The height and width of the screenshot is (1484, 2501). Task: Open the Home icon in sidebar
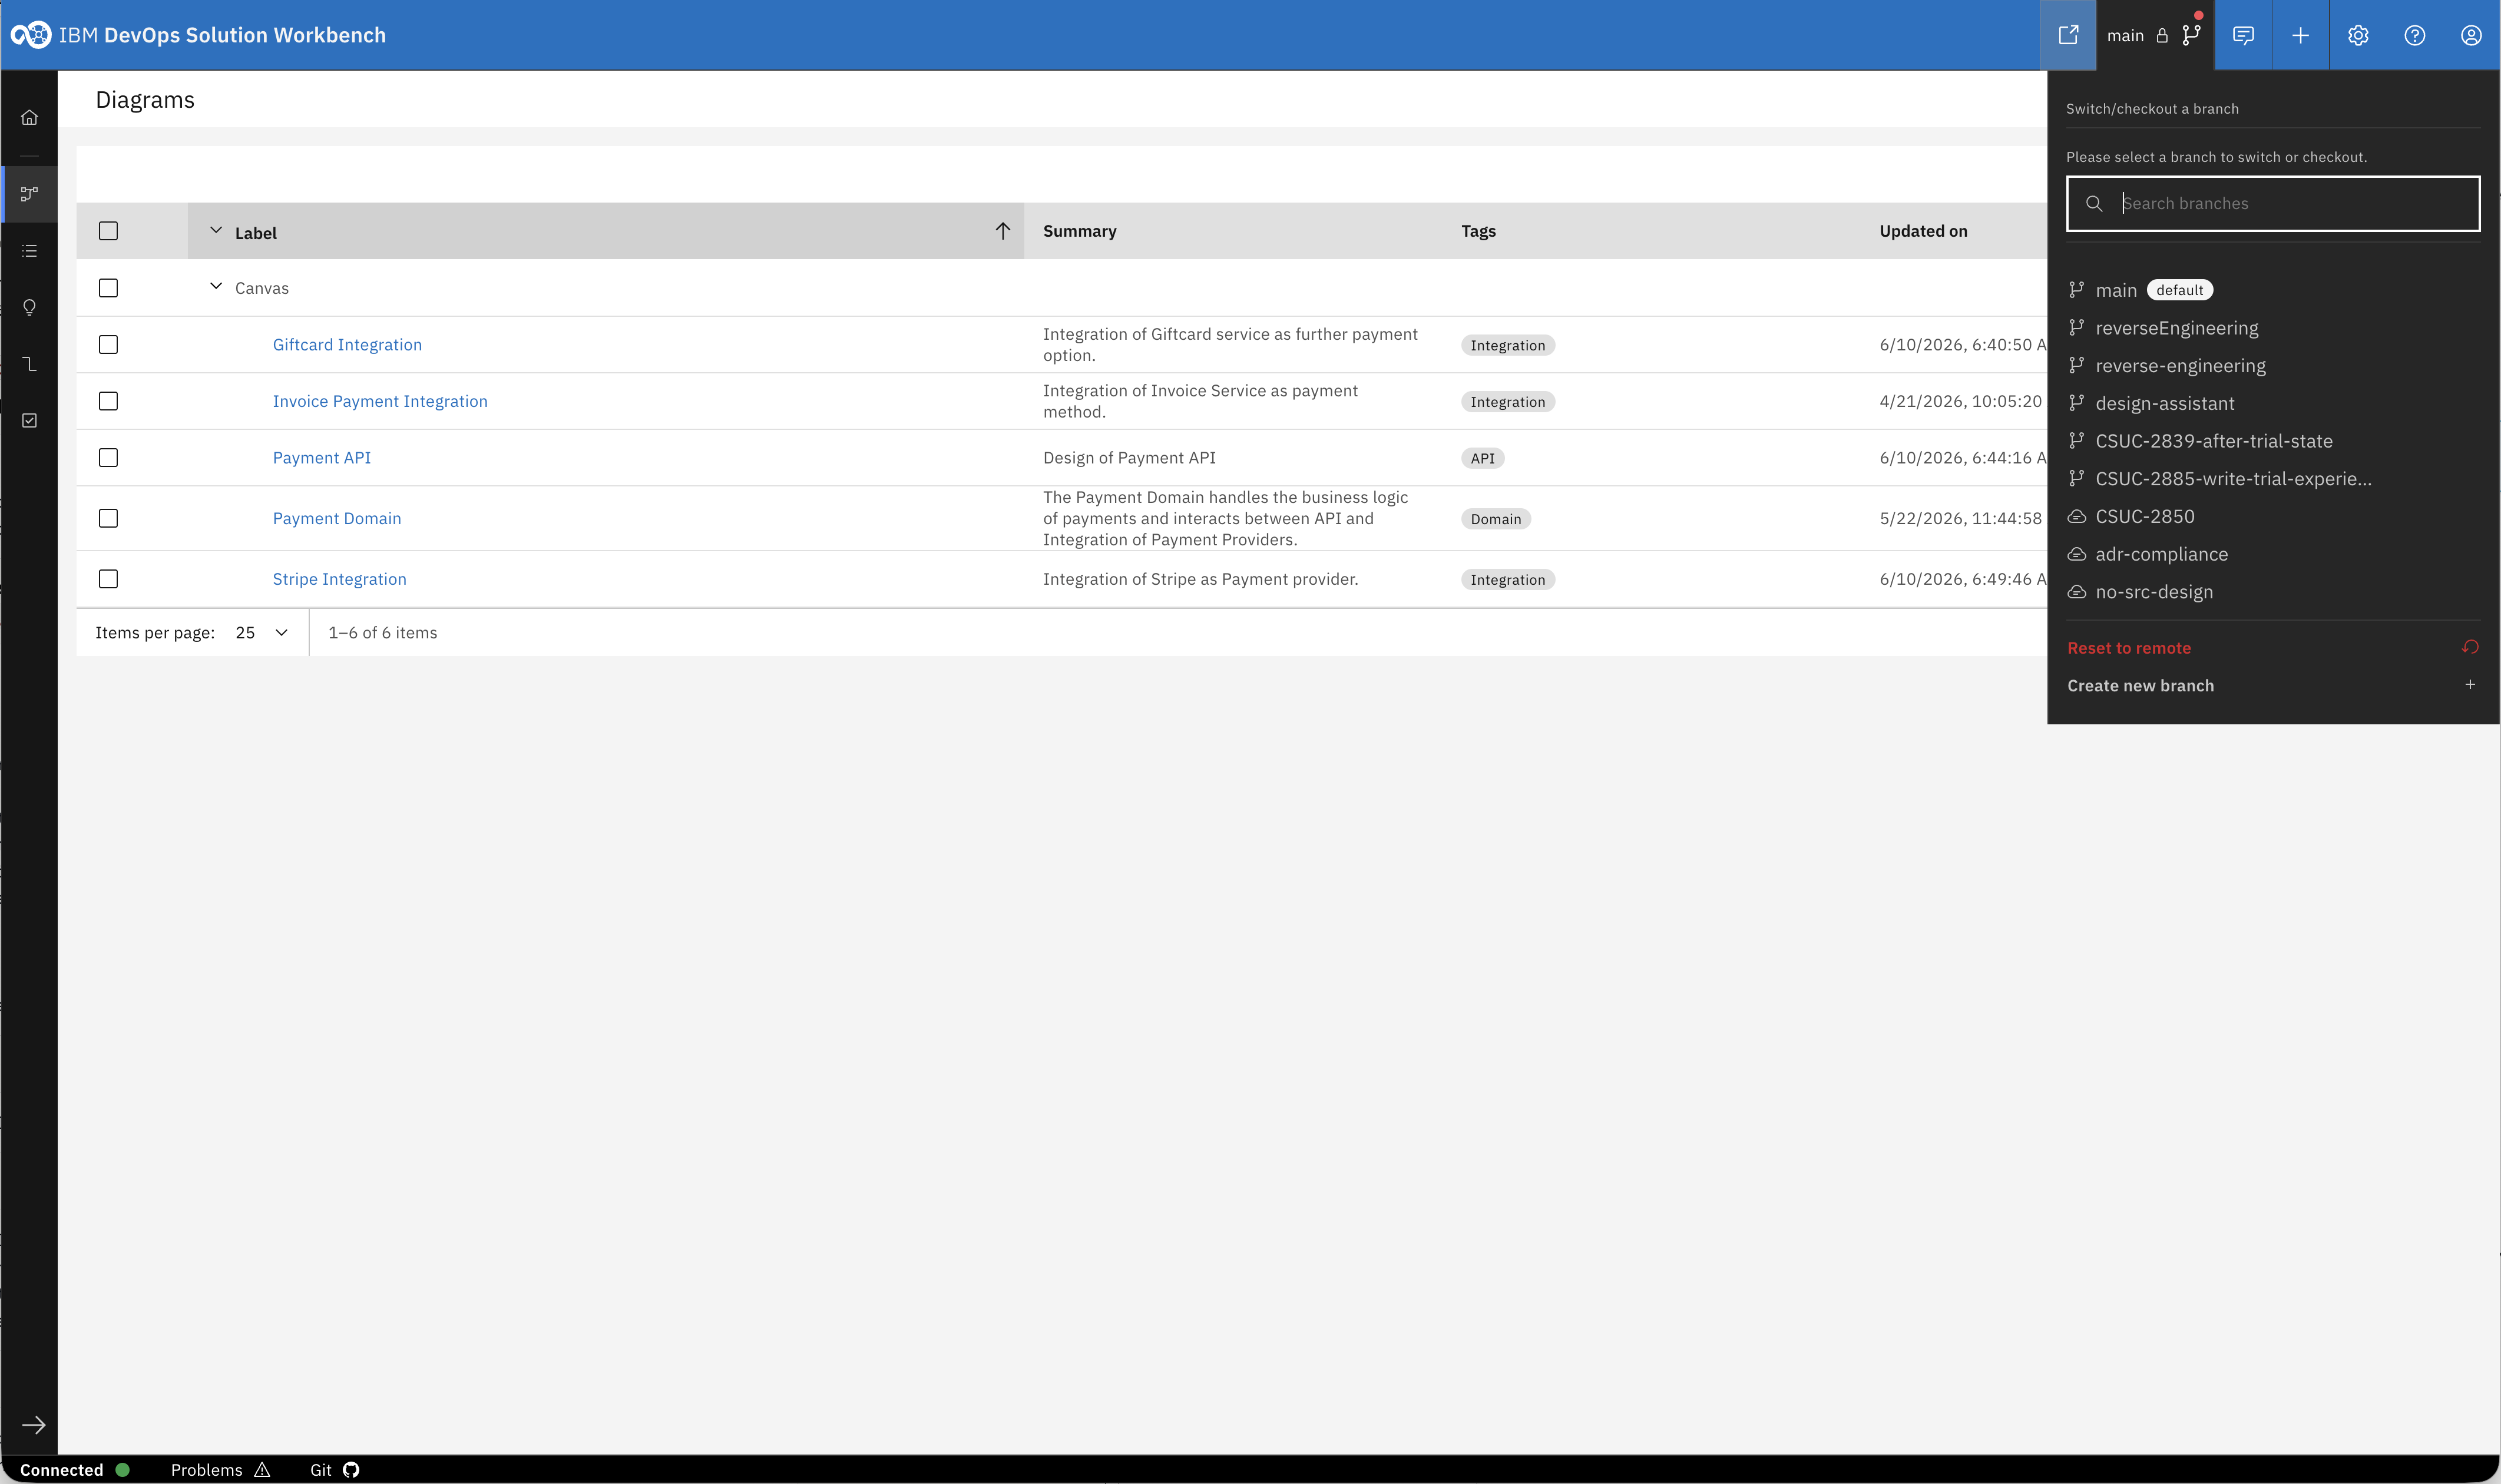click(29, 117)
